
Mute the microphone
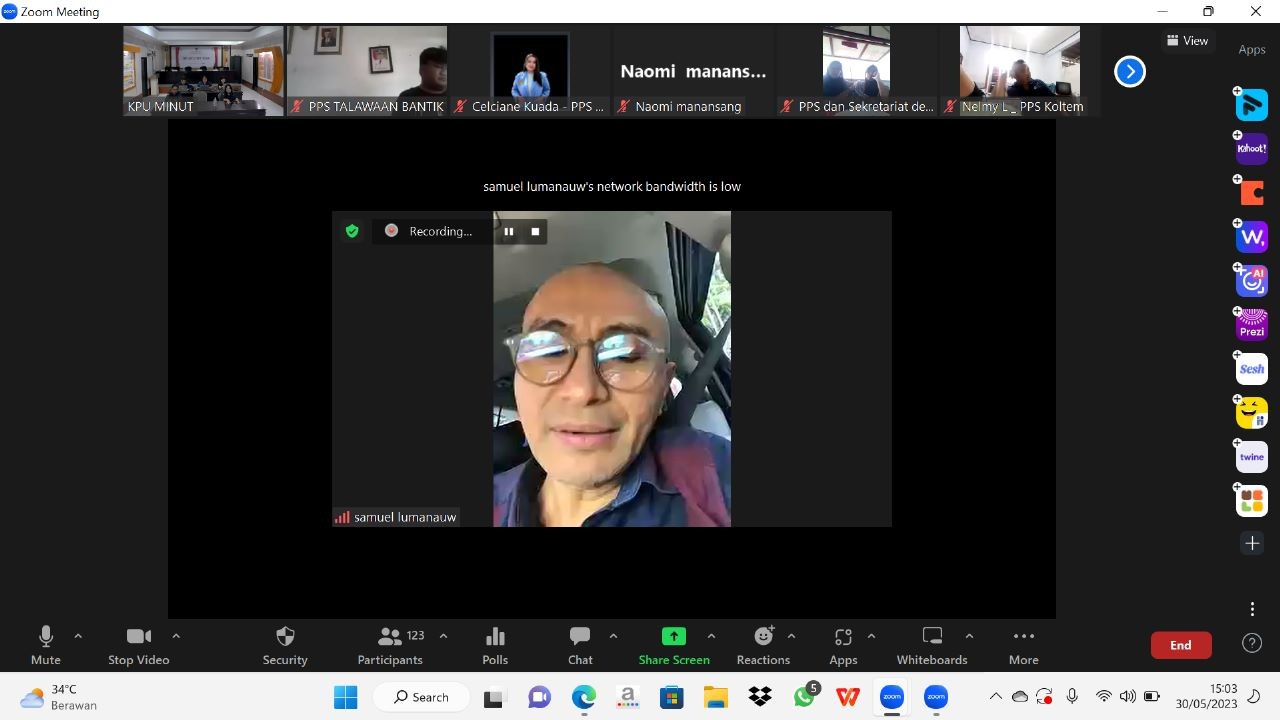46,645
